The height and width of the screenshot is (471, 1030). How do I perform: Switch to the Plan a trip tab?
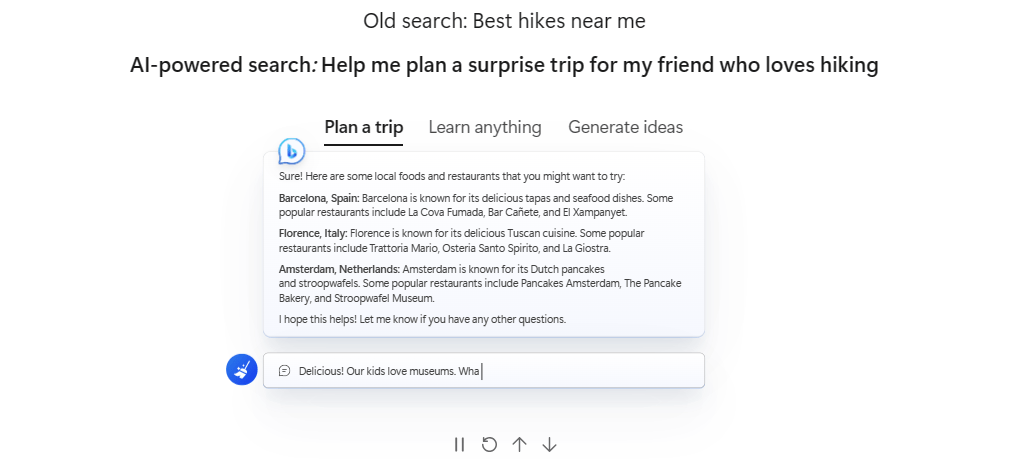click(x=363, y=127)
